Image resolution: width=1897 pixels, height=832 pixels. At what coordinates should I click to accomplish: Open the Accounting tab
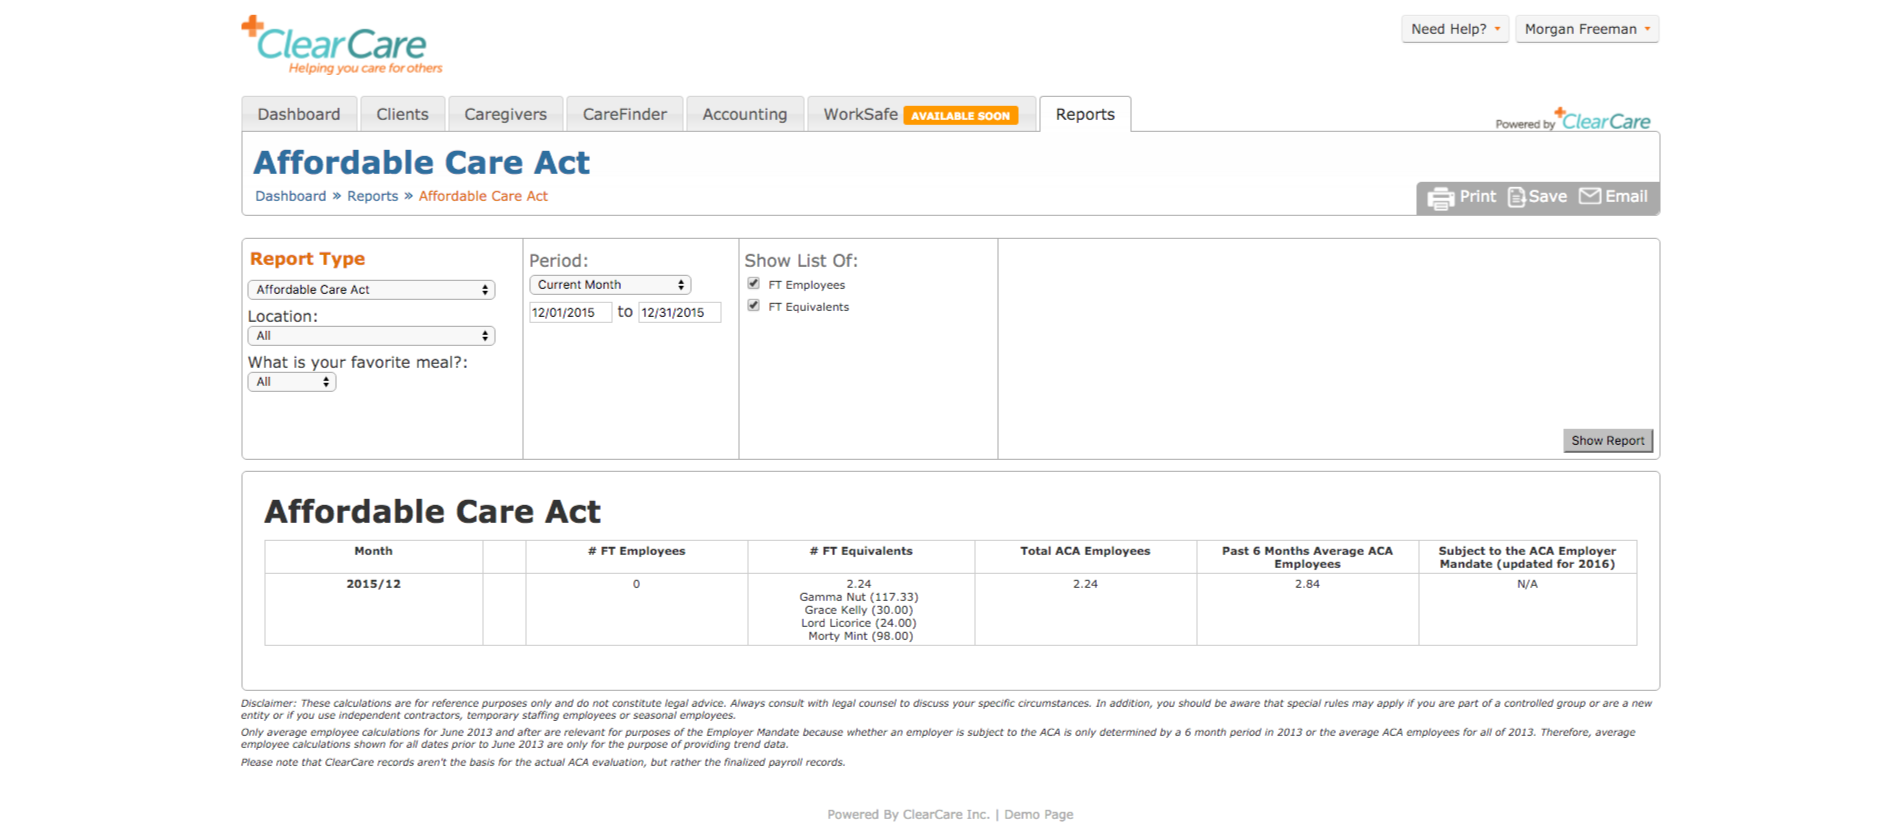tap(745, 114)
